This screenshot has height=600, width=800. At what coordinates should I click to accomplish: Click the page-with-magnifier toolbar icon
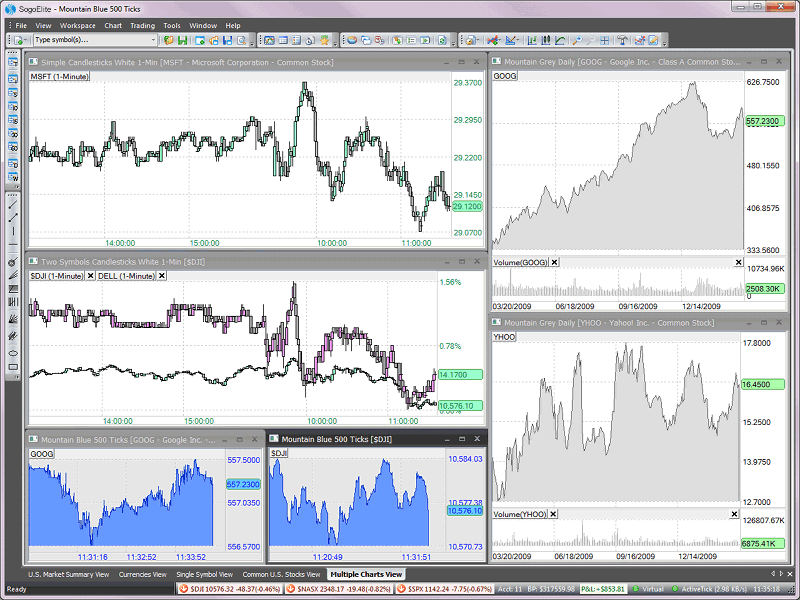241,40
